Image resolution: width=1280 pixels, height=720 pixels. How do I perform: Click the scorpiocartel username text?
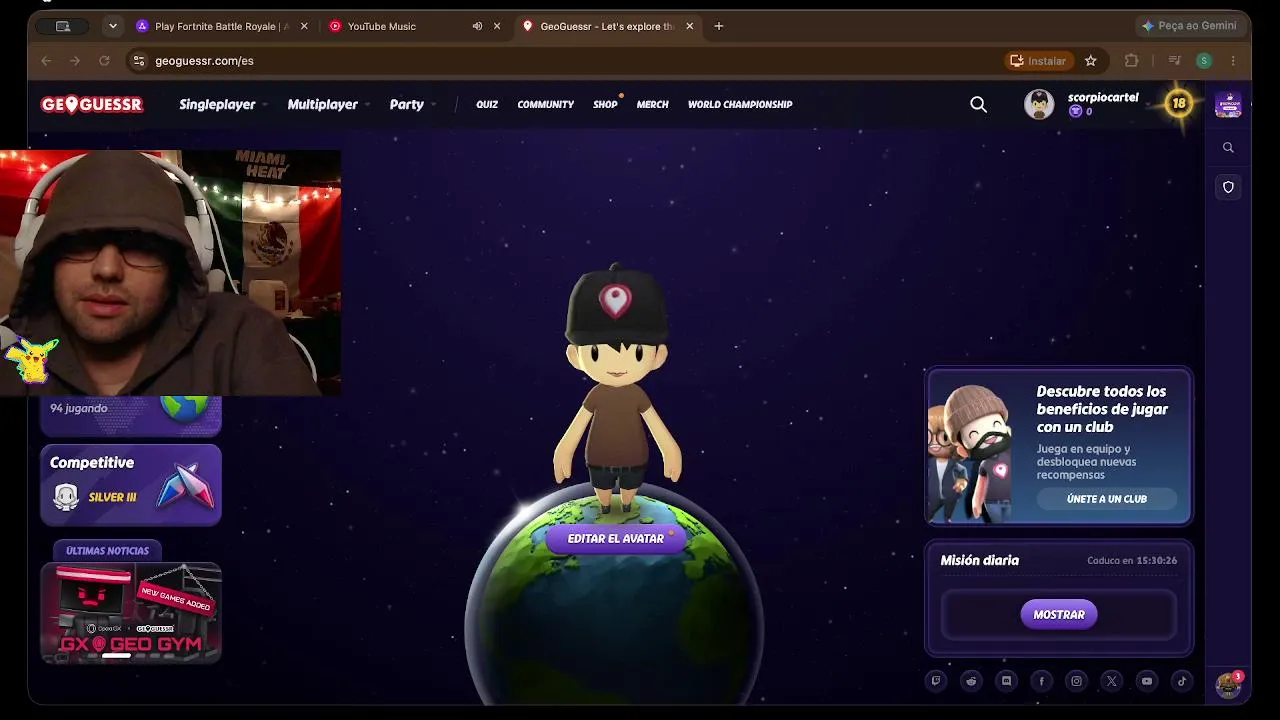coord(1103,97)
